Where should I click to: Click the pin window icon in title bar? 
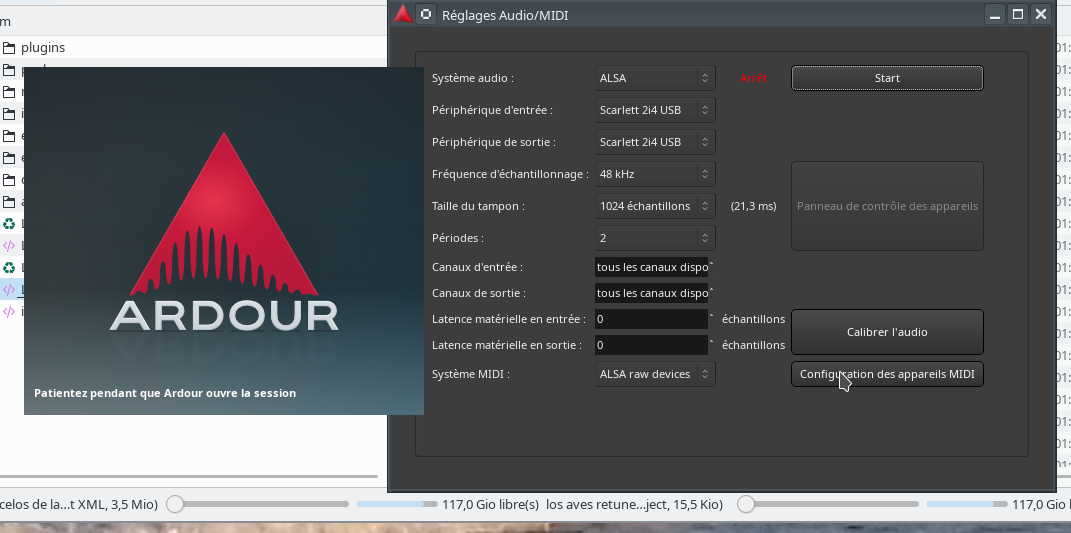(426, 14)
